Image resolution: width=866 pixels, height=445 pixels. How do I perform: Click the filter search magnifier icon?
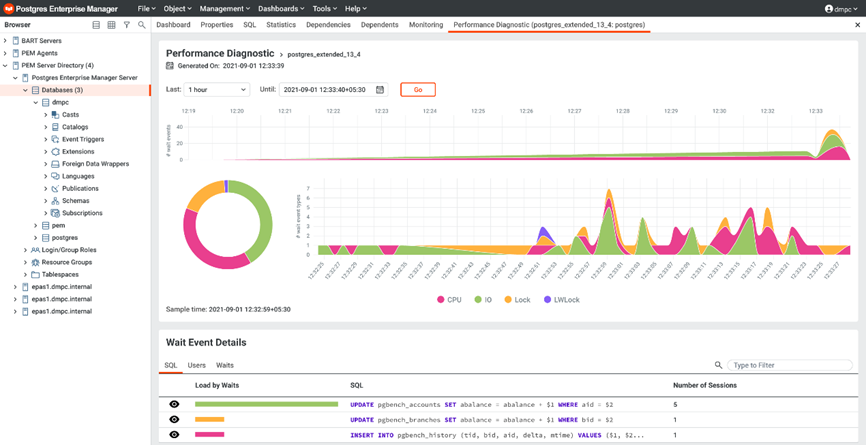point(718,365)
